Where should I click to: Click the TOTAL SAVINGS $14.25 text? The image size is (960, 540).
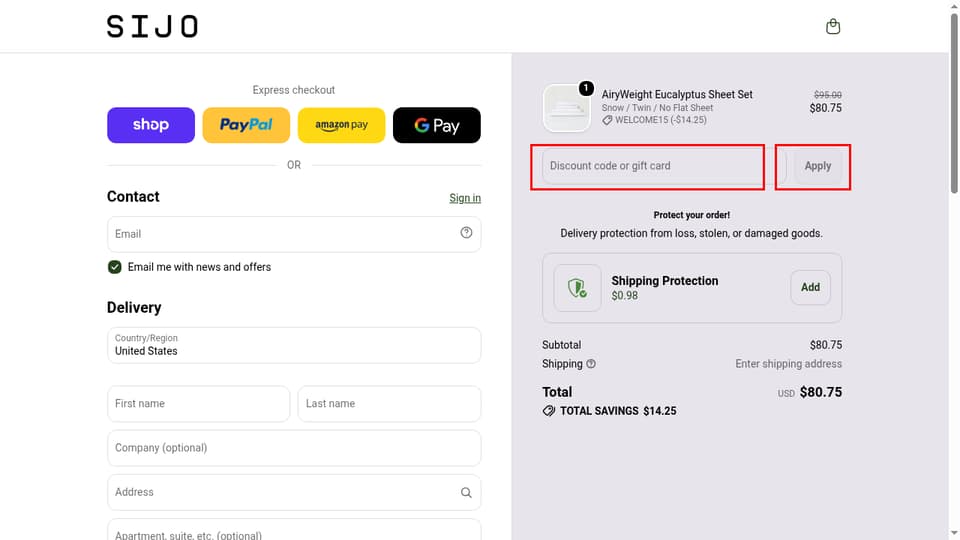pos(618,411)
